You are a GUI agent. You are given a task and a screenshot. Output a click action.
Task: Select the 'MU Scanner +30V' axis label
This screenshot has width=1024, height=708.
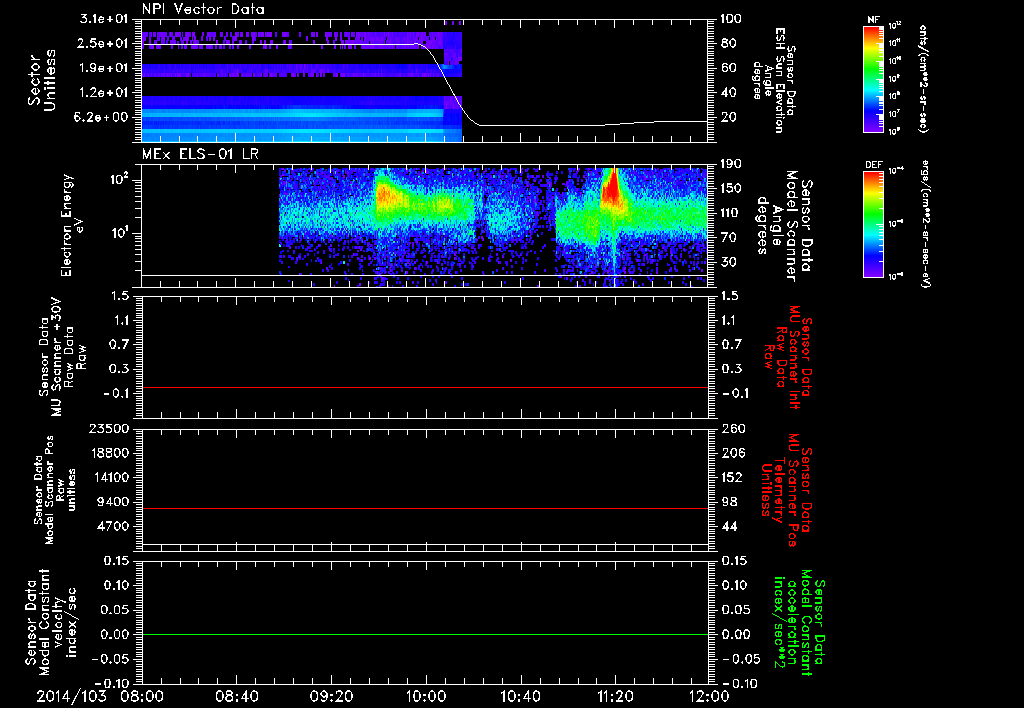62,357
